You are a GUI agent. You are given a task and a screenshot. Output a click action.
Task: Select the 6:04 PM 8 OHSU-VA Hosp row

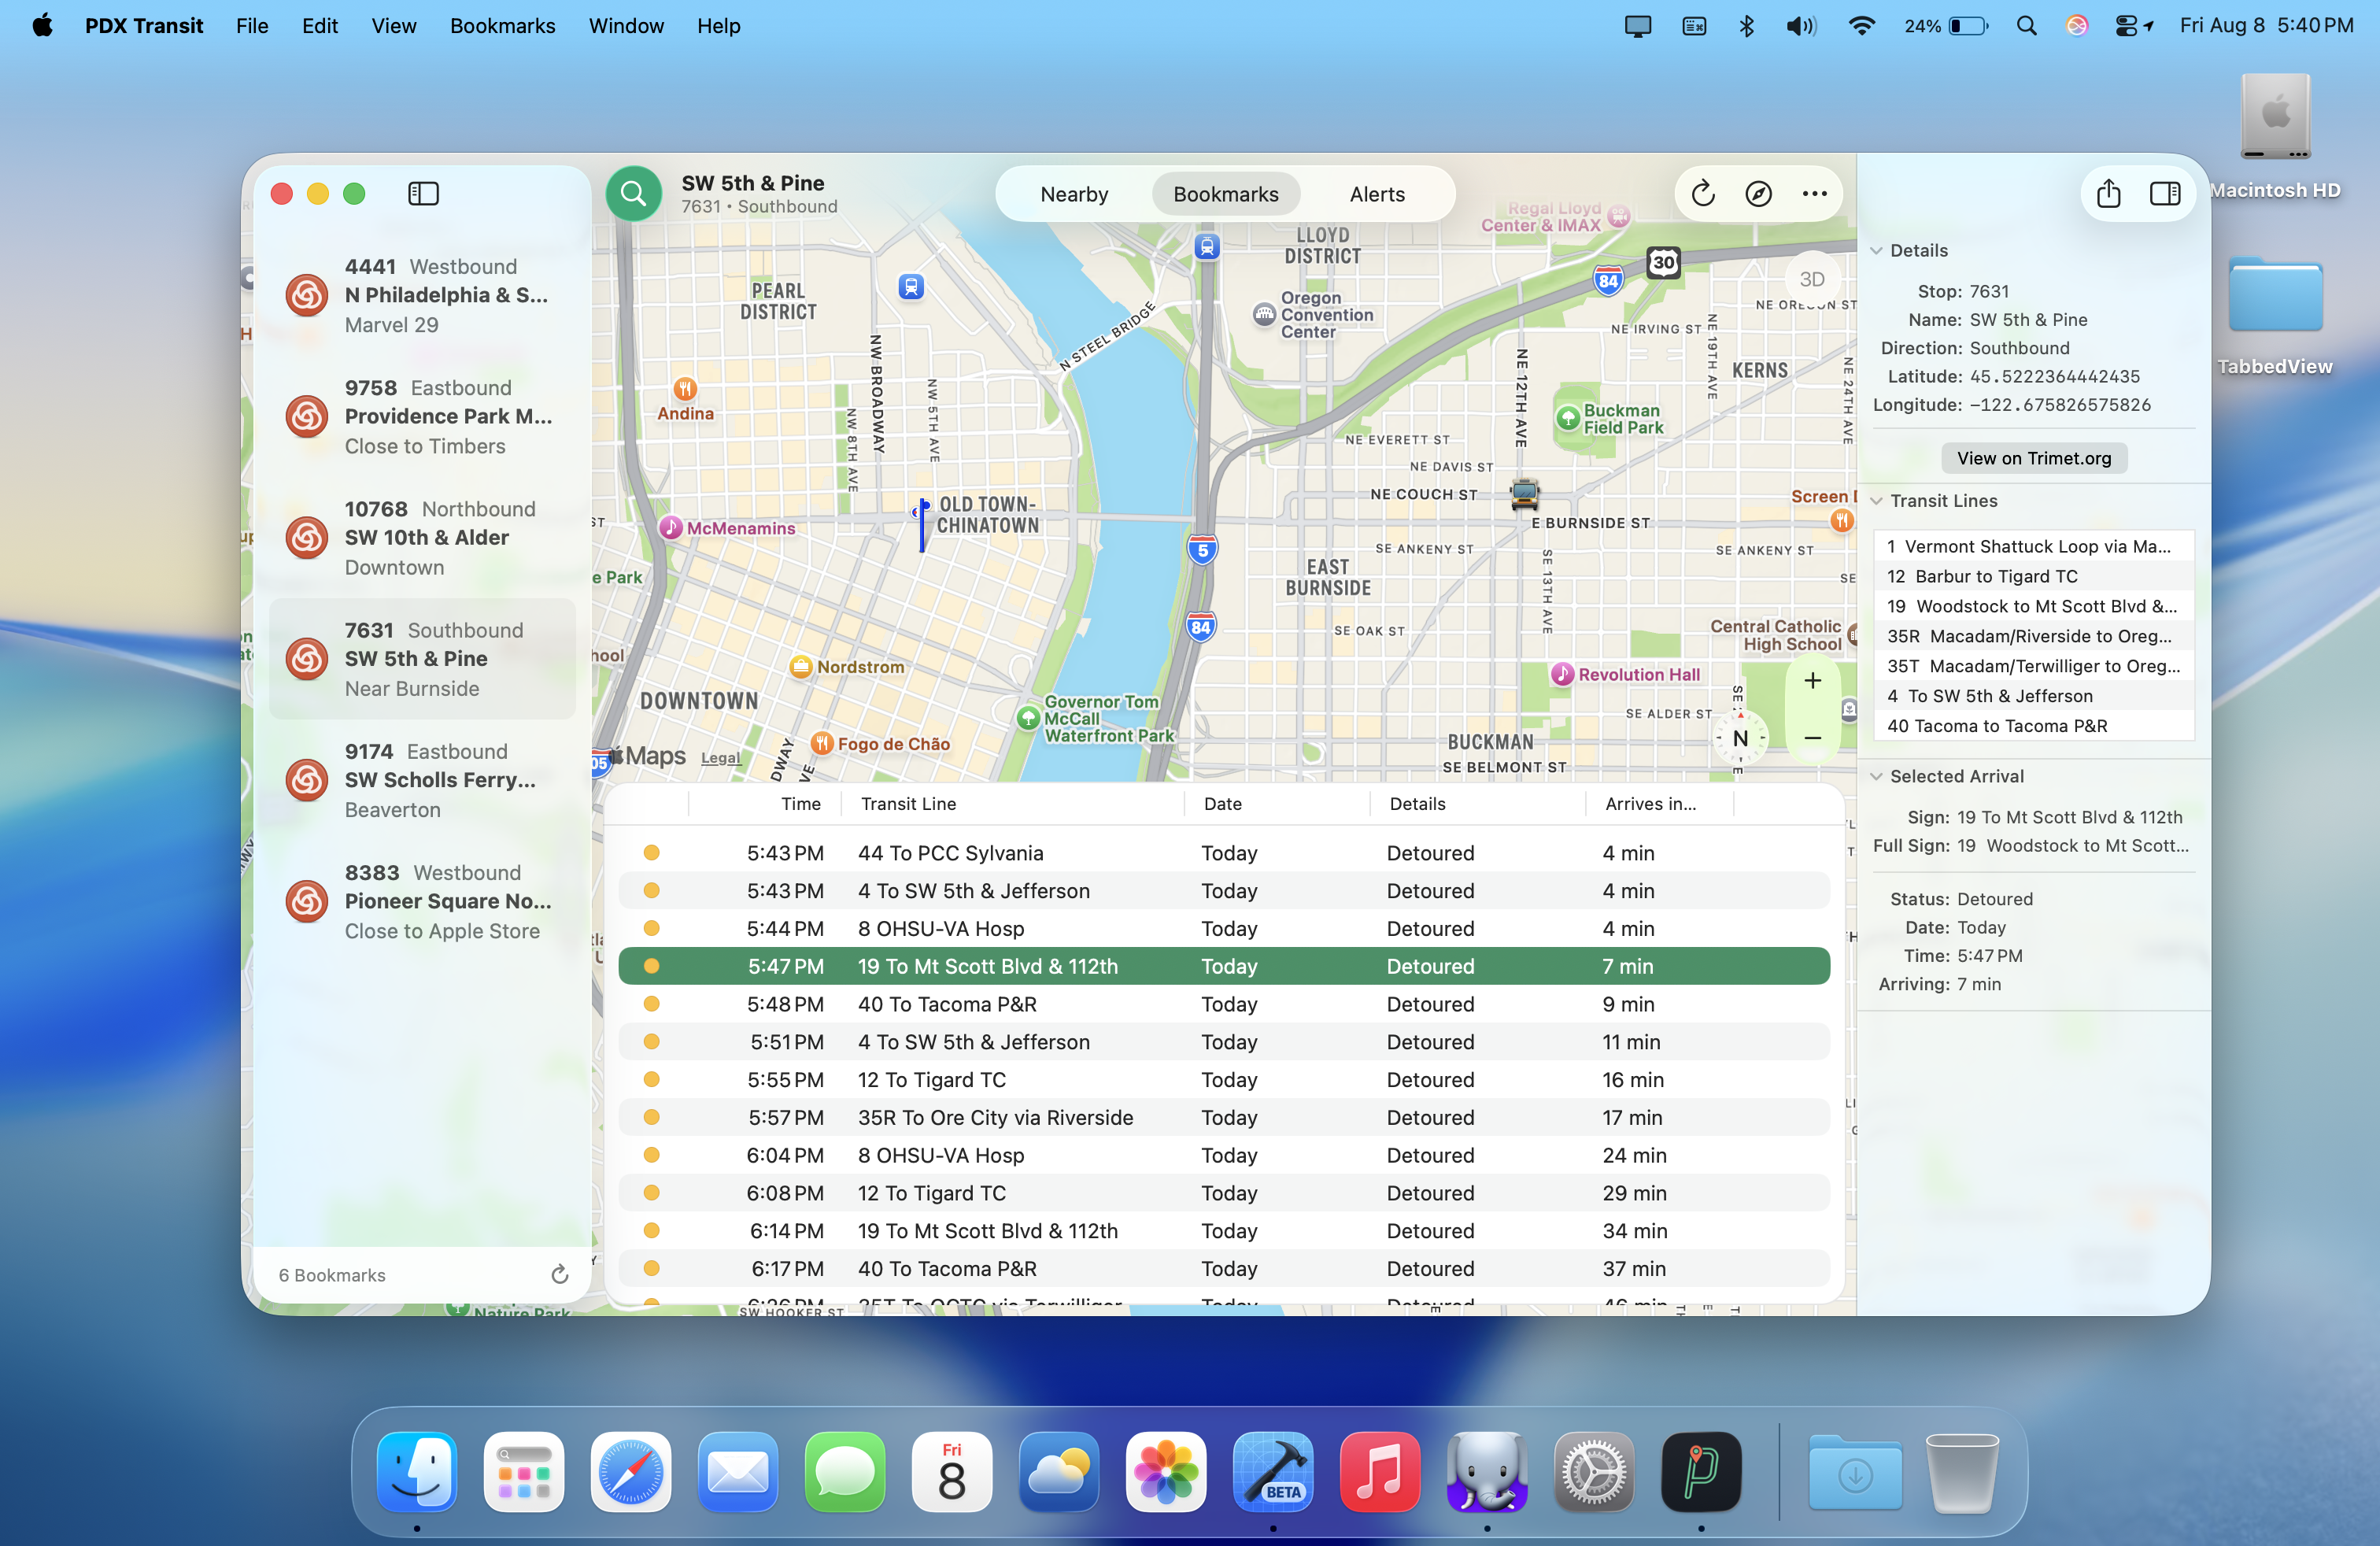point(1224,1155)
